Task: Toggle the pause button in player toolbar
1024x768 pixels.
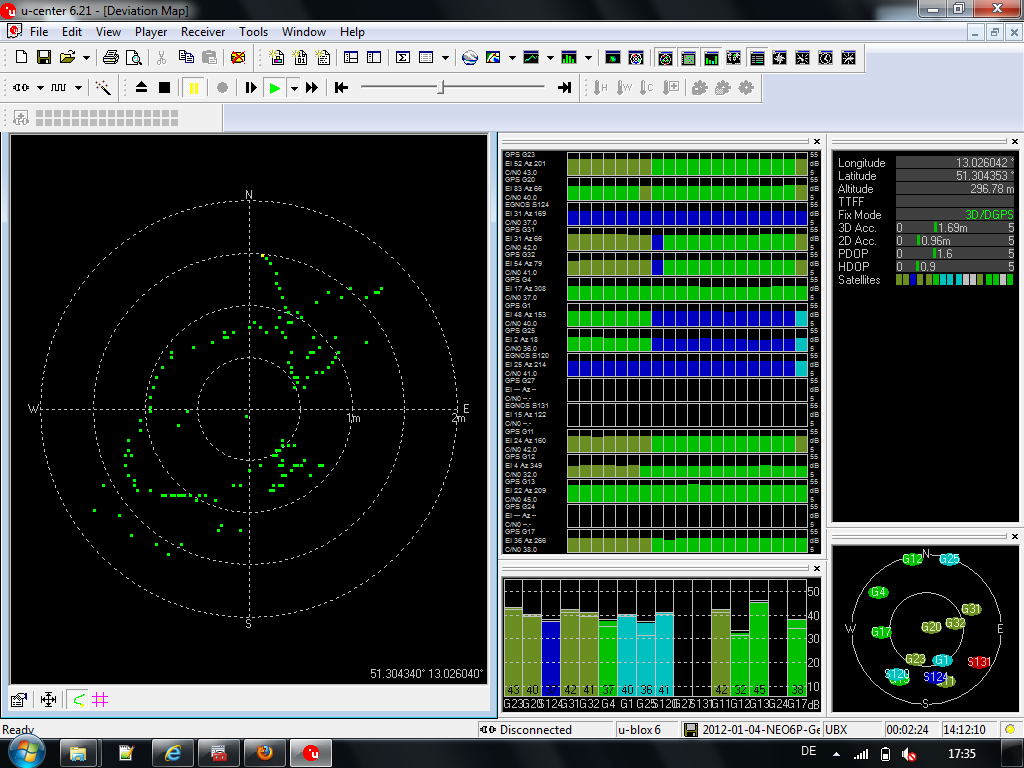Action: pyautogui.click(x=193, y=88)
